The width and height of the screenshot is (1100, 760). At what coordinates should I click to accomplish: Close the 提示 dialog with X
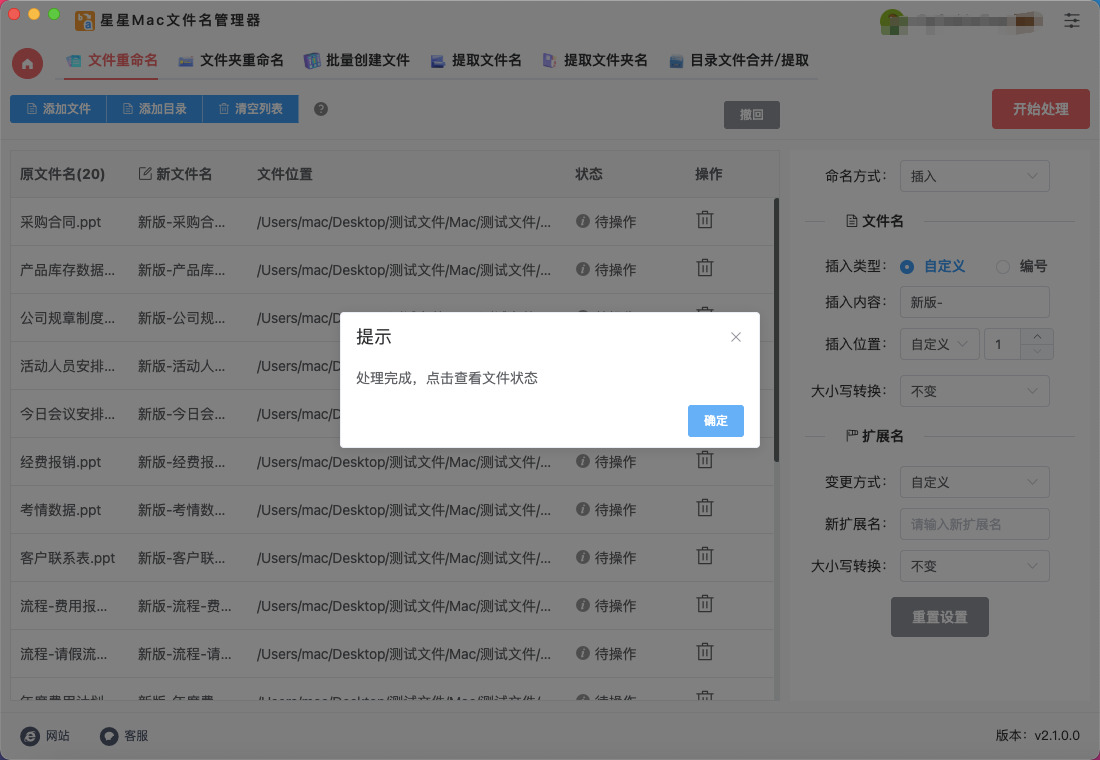point(736,337)
